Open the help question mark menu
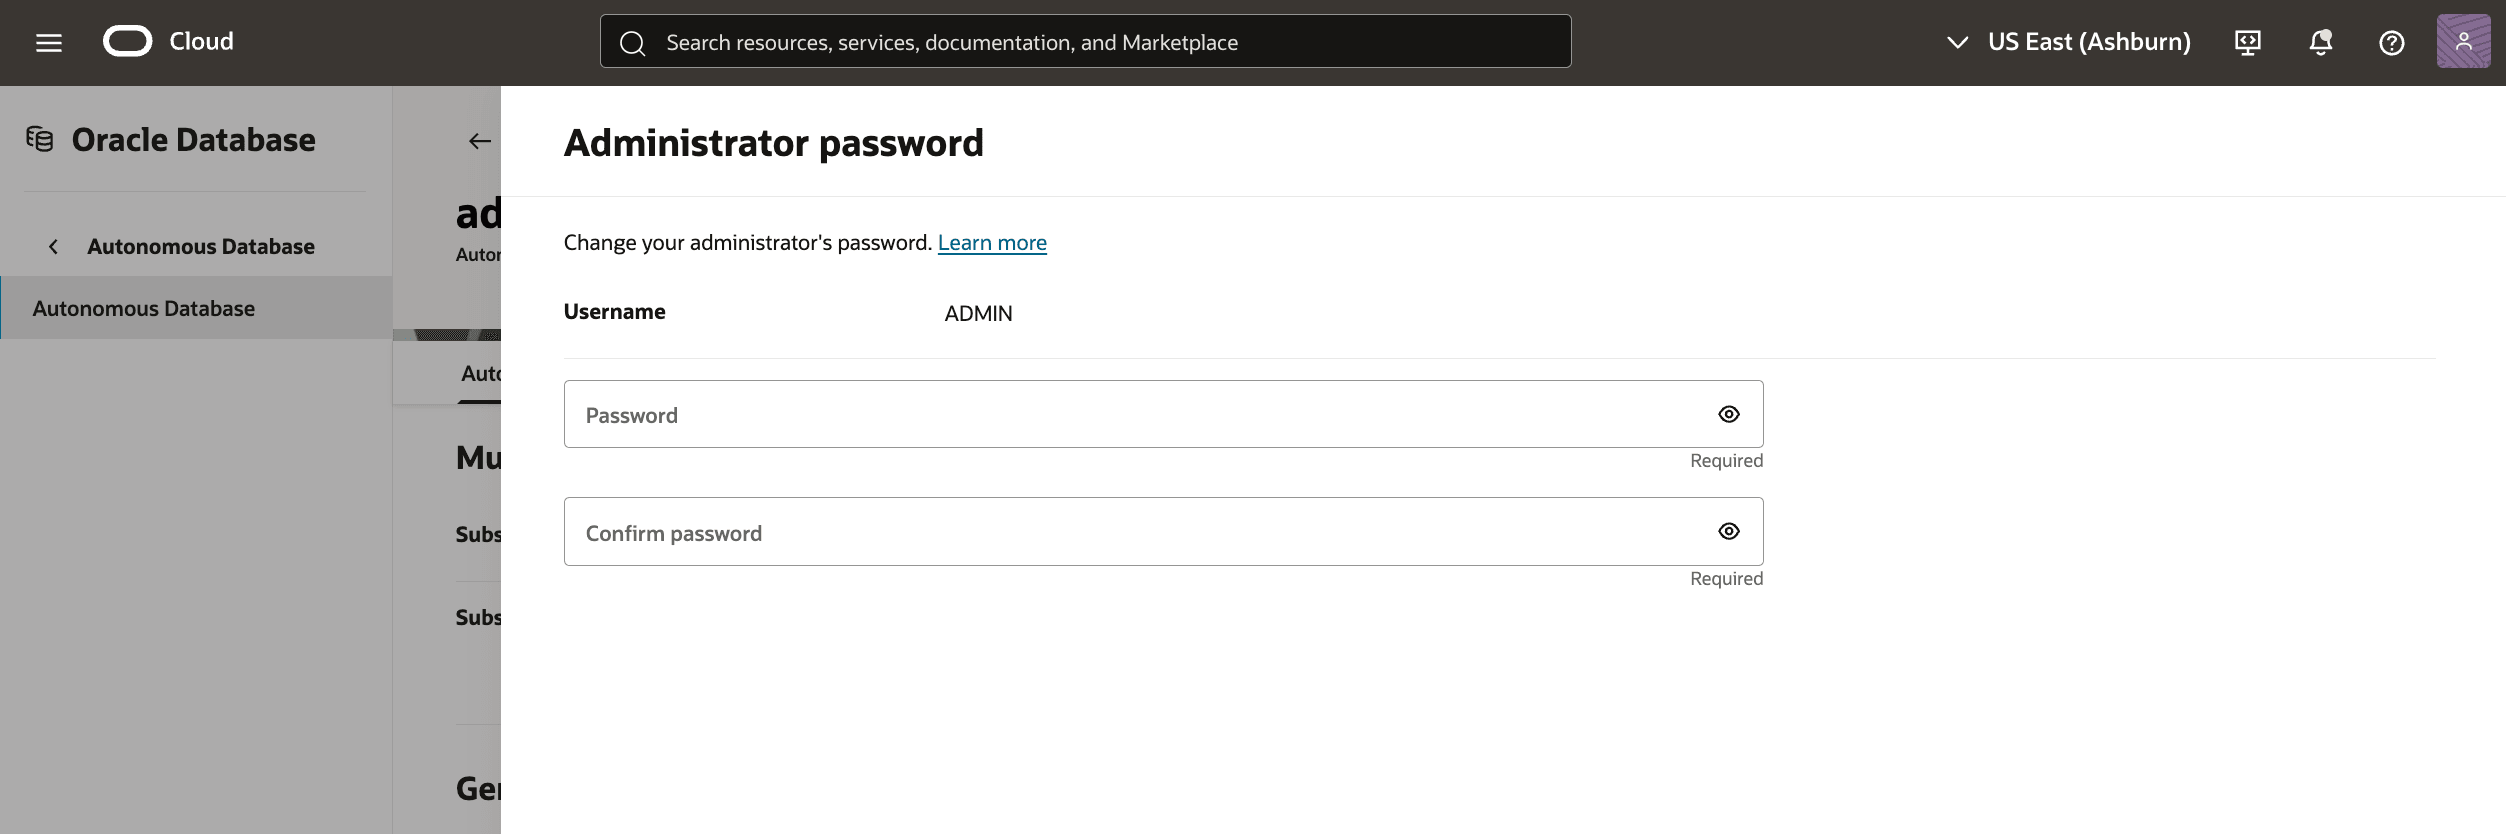The image size is (2506, 834). point(2392,43)
